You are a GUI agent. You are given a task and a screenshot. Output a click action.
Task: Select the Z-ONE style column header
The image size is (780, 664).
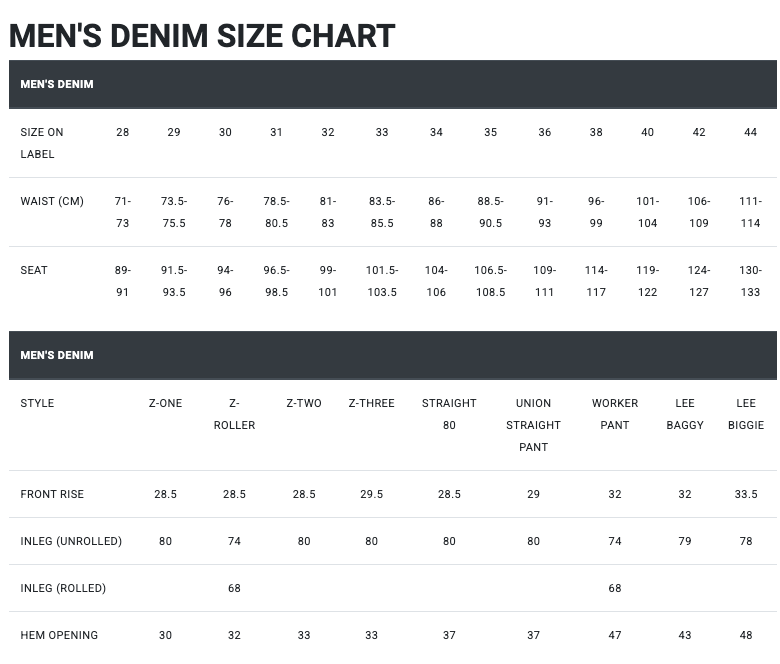165,403
